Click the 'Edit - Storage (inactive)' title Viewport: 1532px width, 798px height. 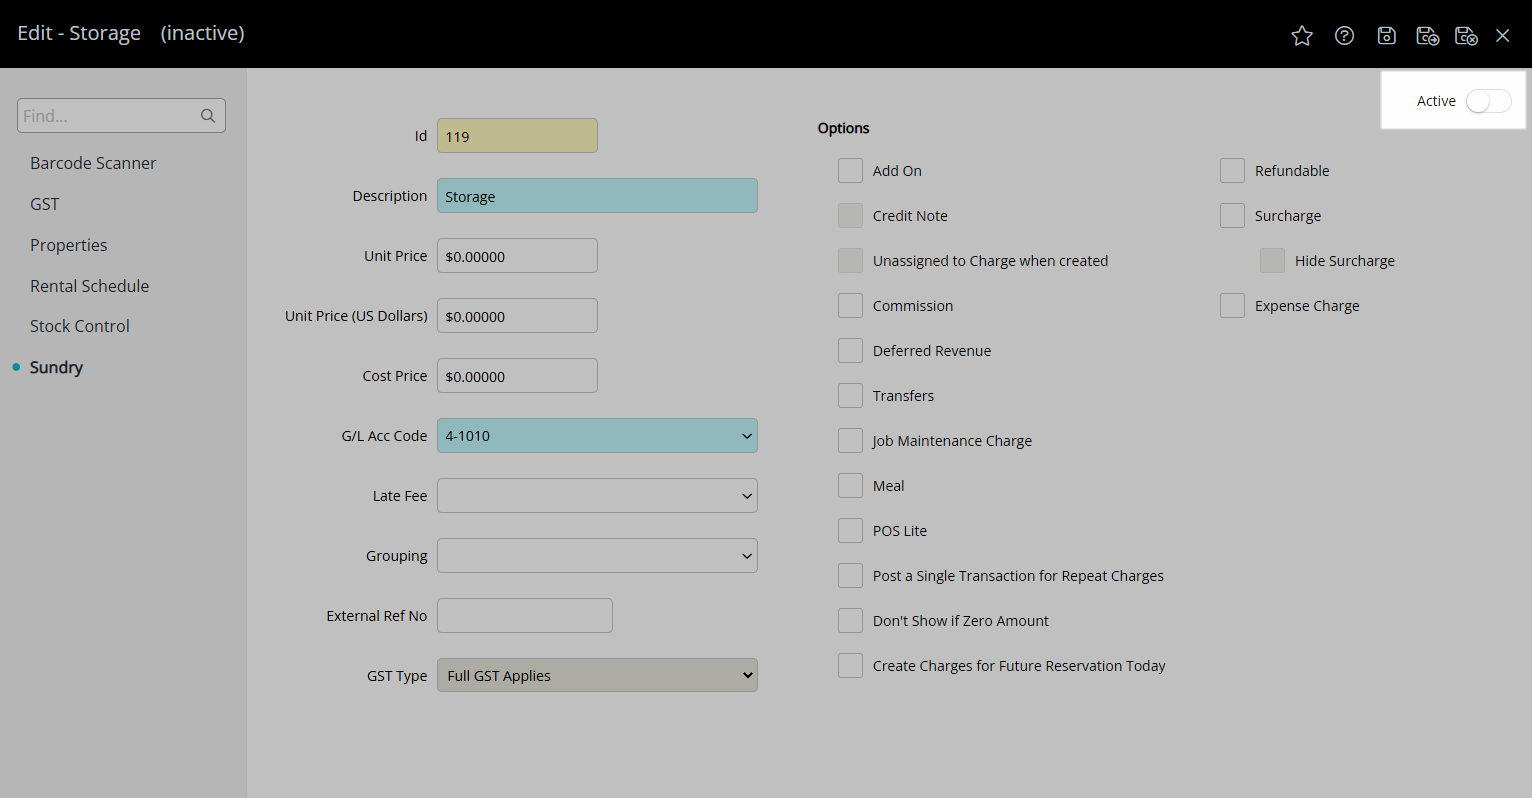[x=131, y=33]
